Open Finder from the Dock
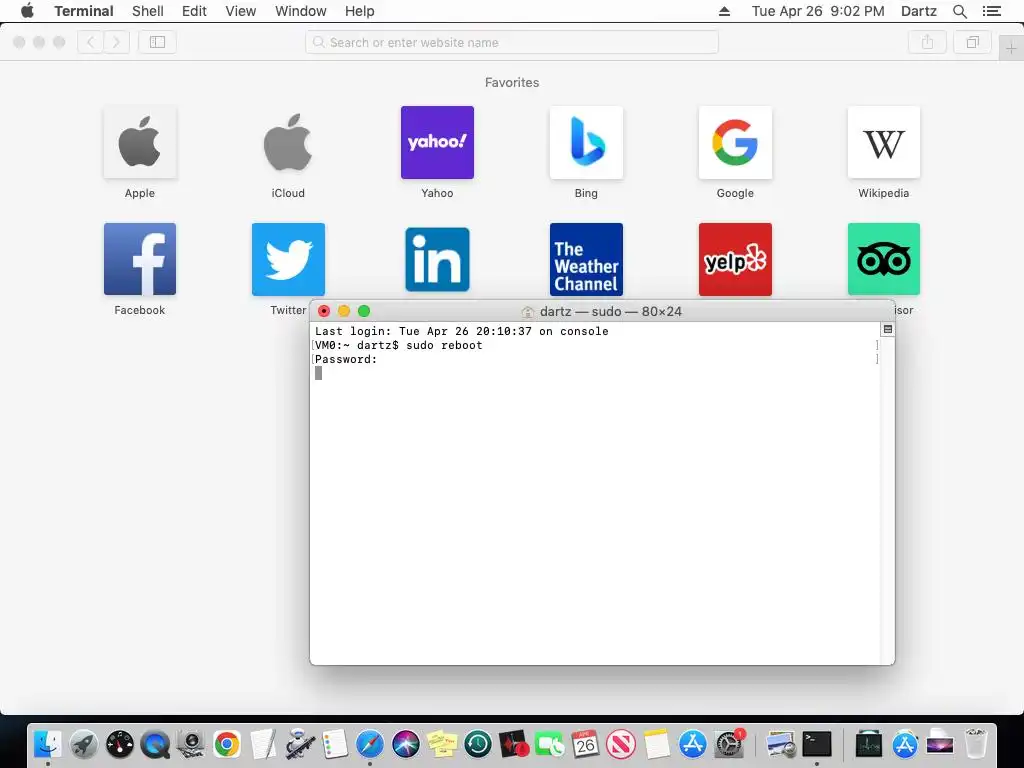This screenshot has width=1024, height=768. coord(47,744)
